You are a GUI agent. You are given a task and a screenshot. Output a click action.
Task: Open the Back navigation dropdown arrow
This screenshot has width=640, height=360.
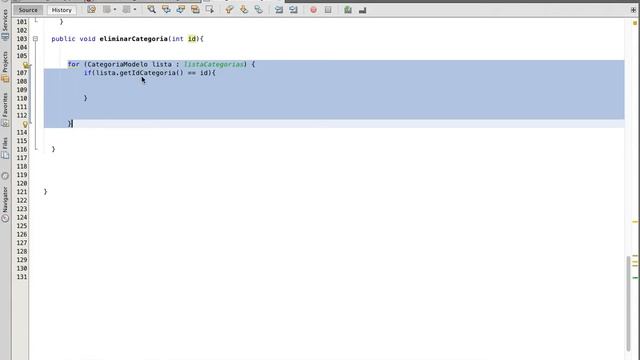click(115, 9)
